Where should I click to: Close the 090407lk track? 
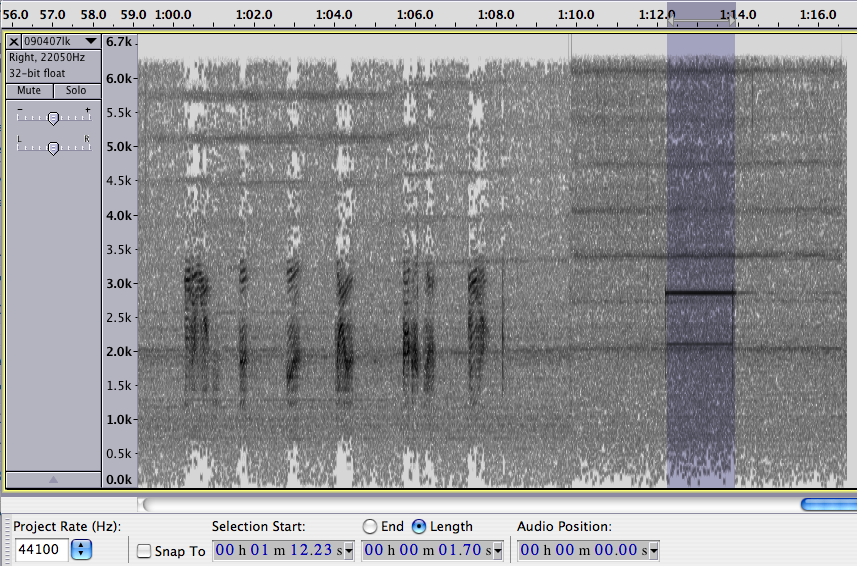(x=13, y=41)
